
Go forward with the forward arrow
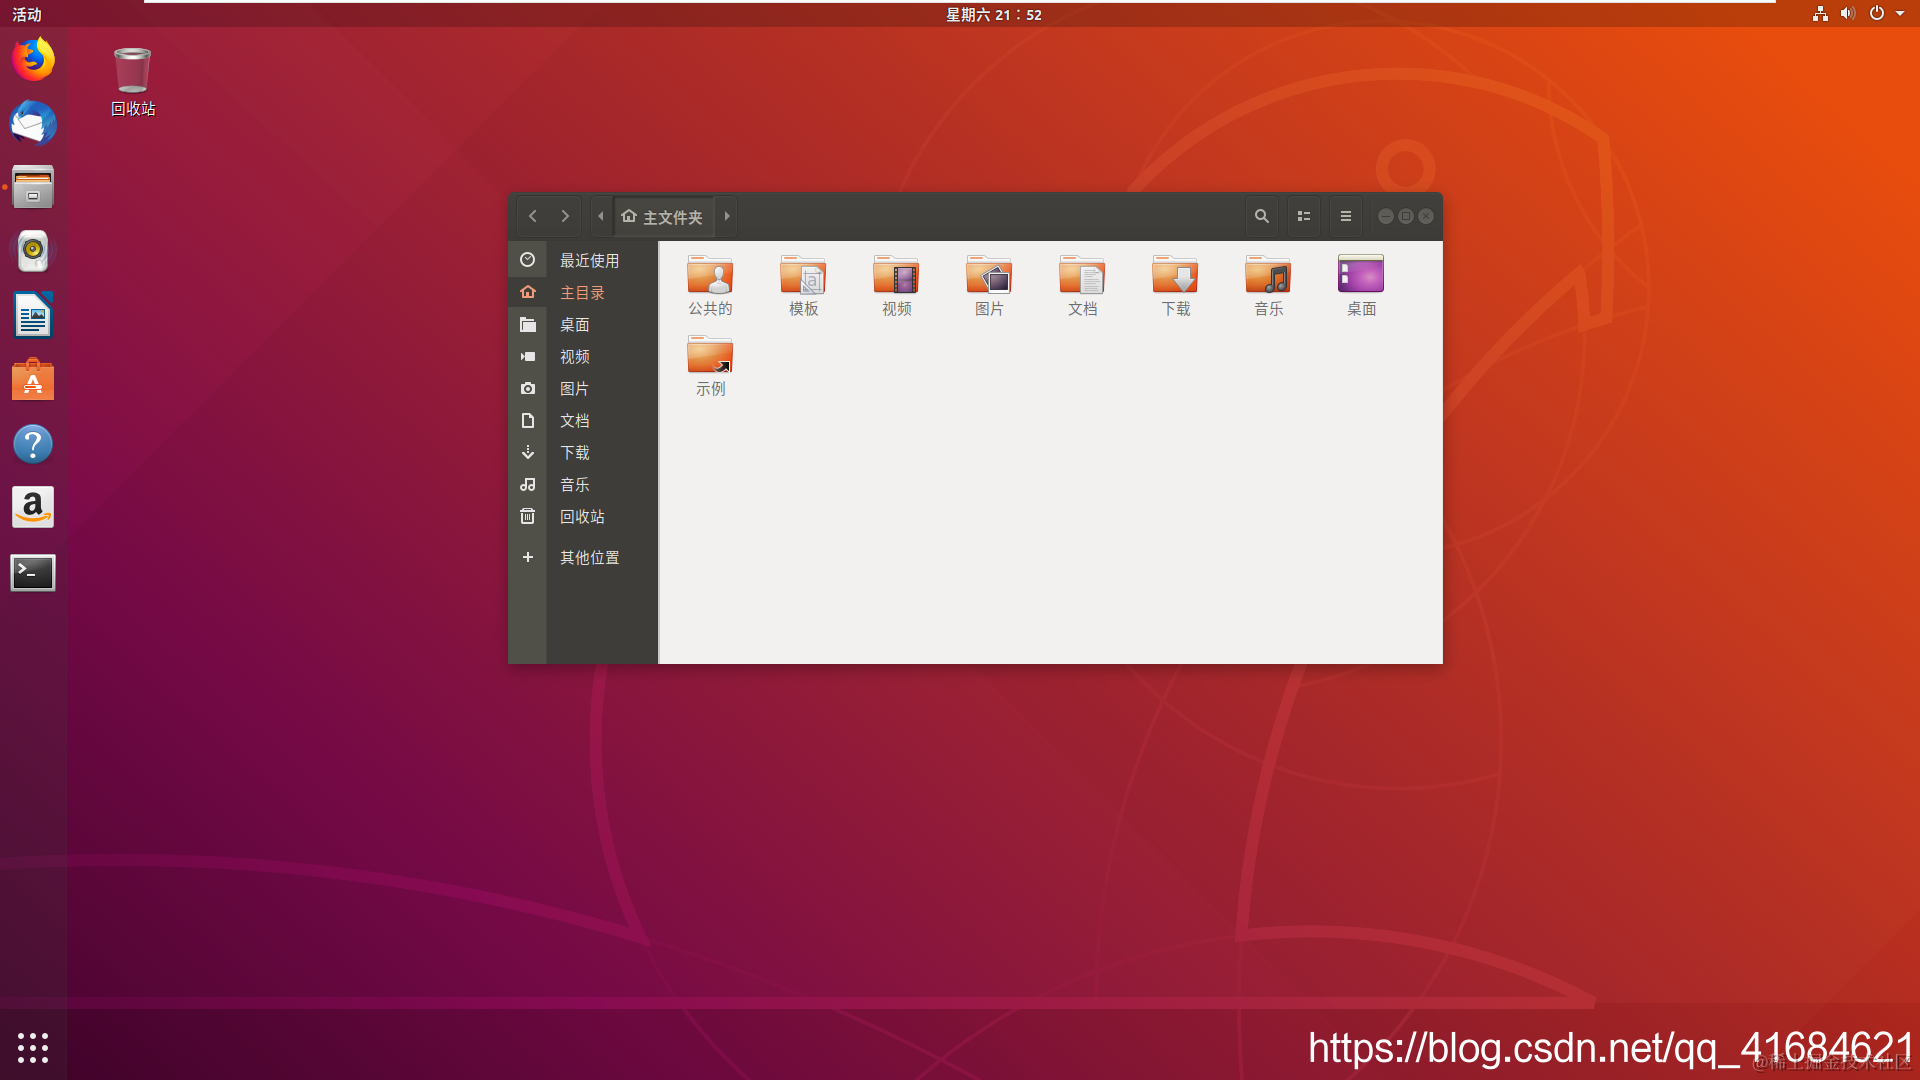[x=565, y=216]
